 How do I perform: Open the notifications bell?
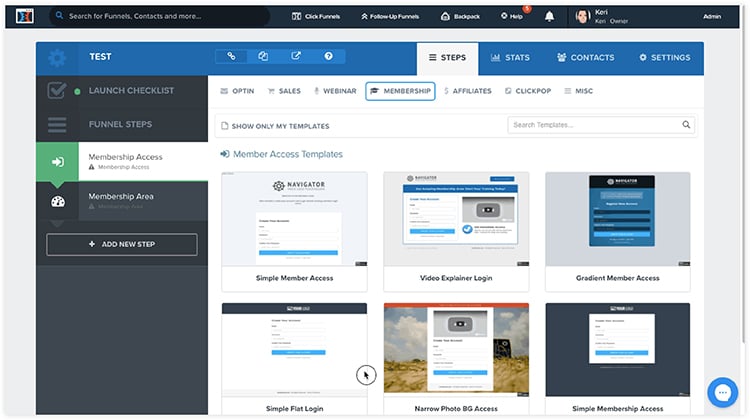[x=550, y=16]
